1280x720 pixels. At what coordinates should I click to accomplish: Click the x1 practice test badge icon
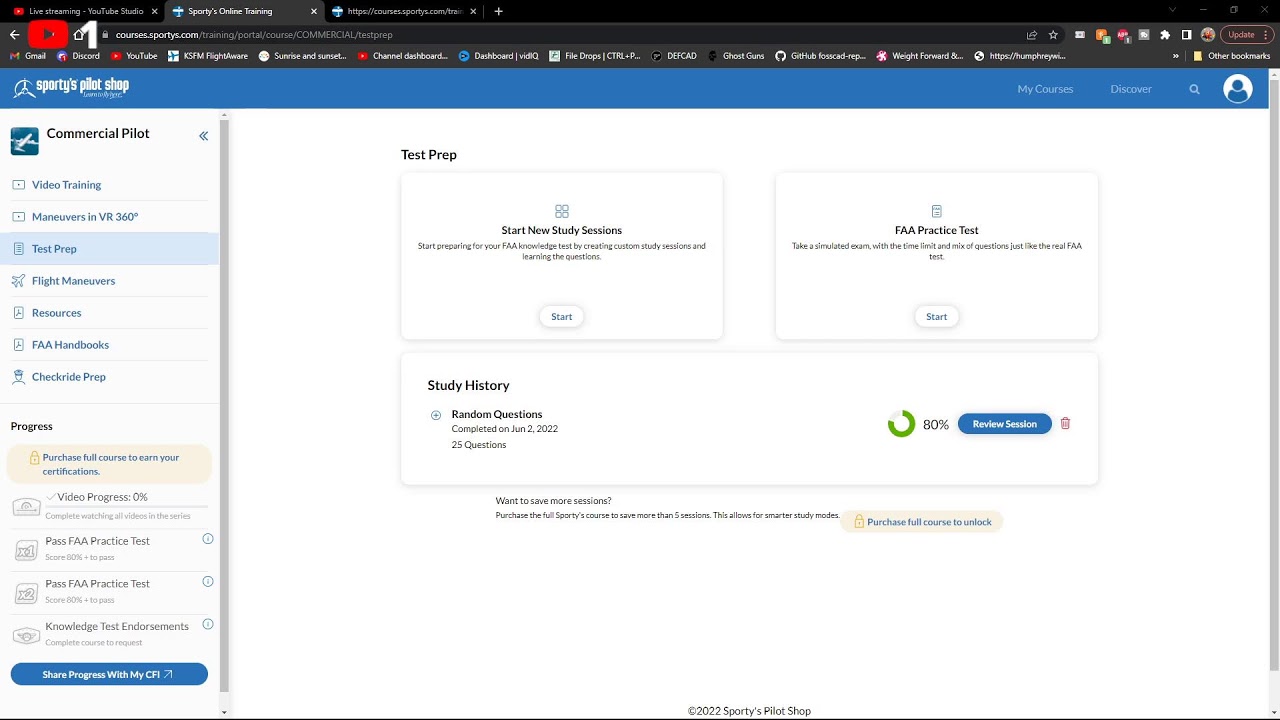(26, 551)
